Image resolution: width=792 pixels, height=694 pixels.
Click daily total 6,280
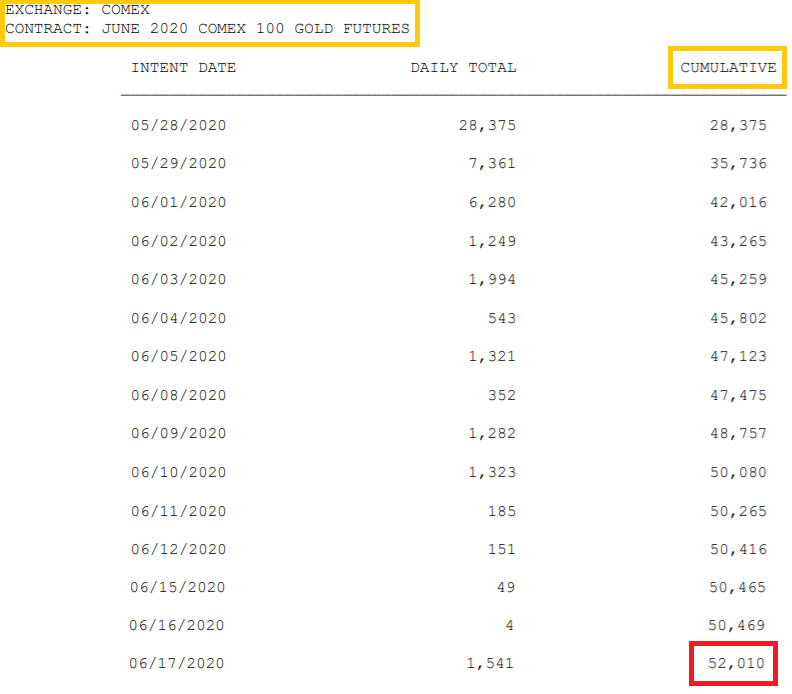click(492, 203)
